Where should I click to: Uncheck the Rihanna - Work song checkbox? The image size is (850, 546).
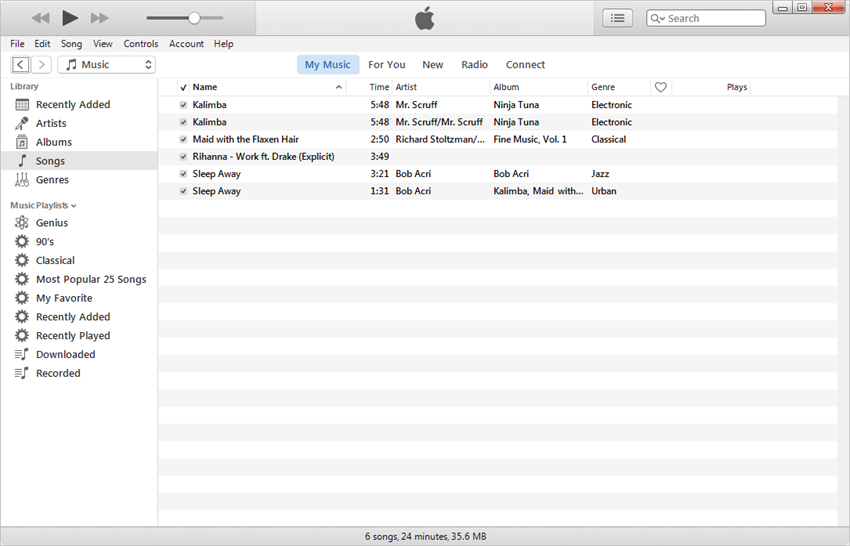[x=183, y=157]
